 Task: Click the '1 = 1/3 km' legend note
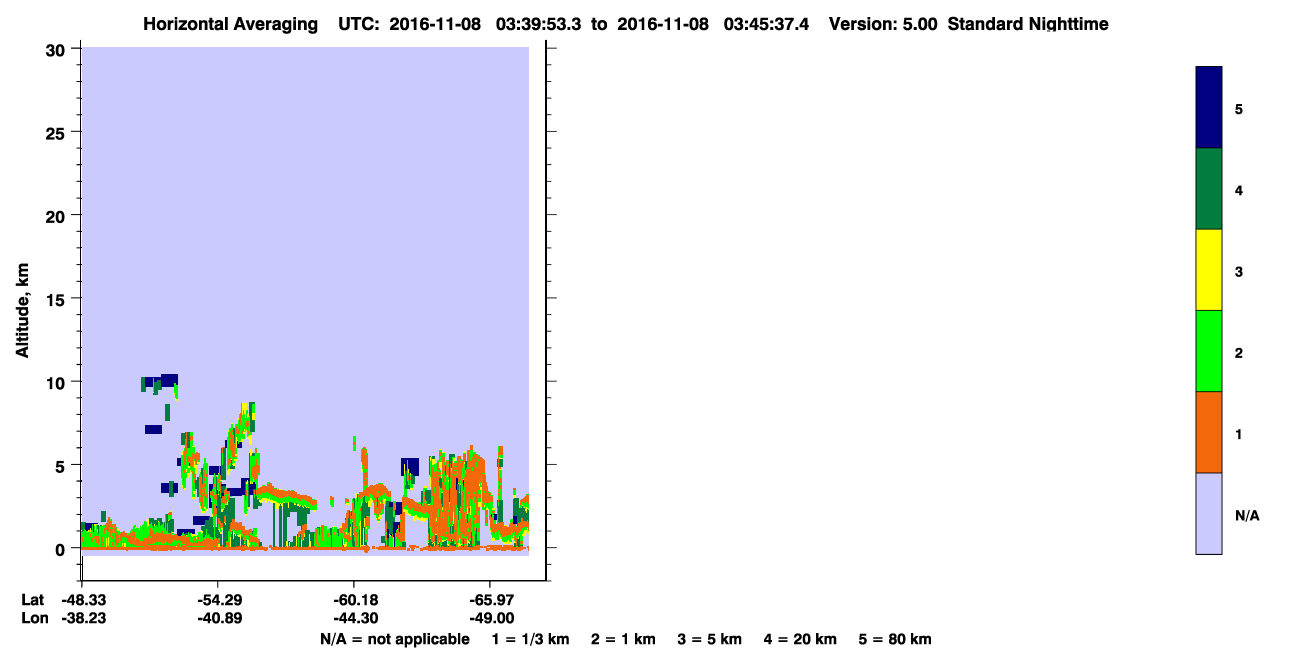(530, 639)
